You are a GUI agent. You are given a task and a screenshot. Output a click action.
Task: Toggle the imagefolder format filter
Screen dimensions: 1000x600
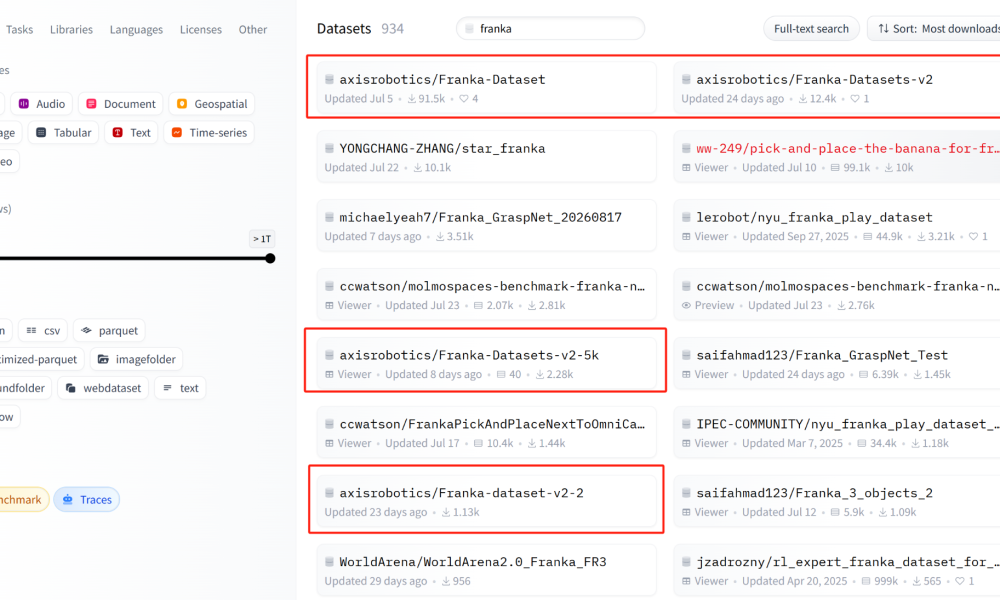[136, 360]
